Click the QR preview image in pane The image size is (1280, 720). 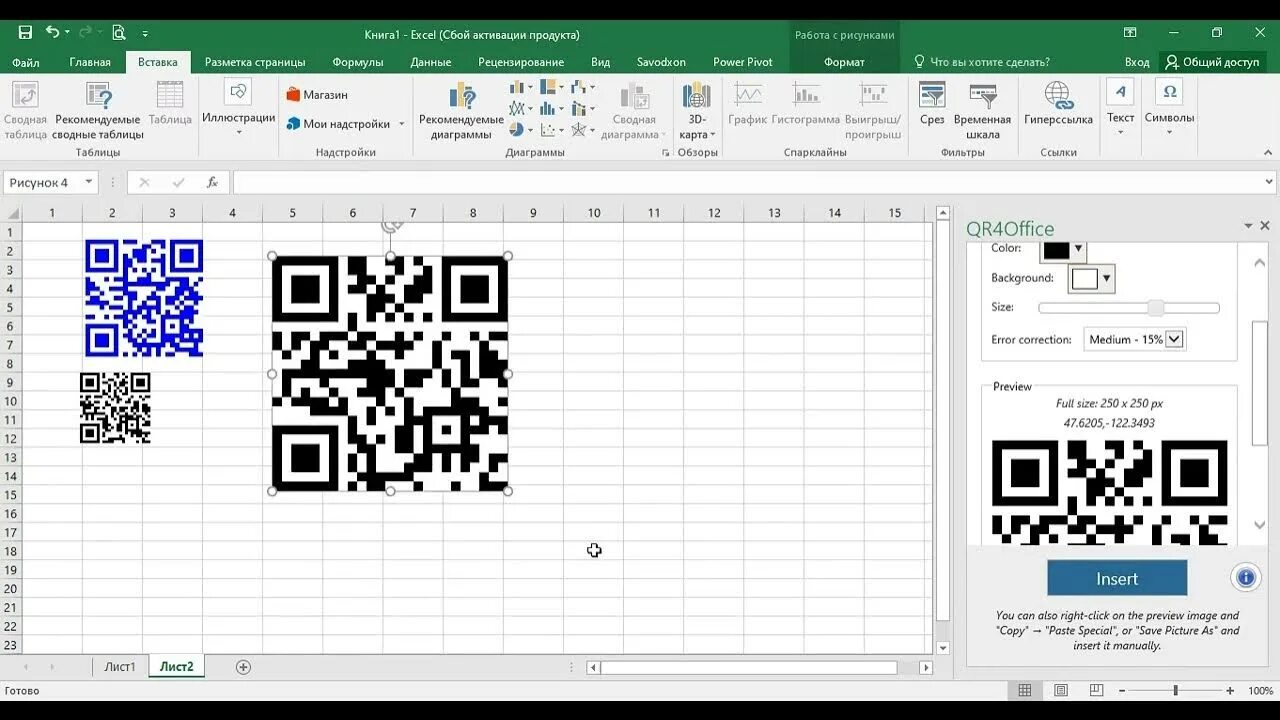[x=1109, y=492]
